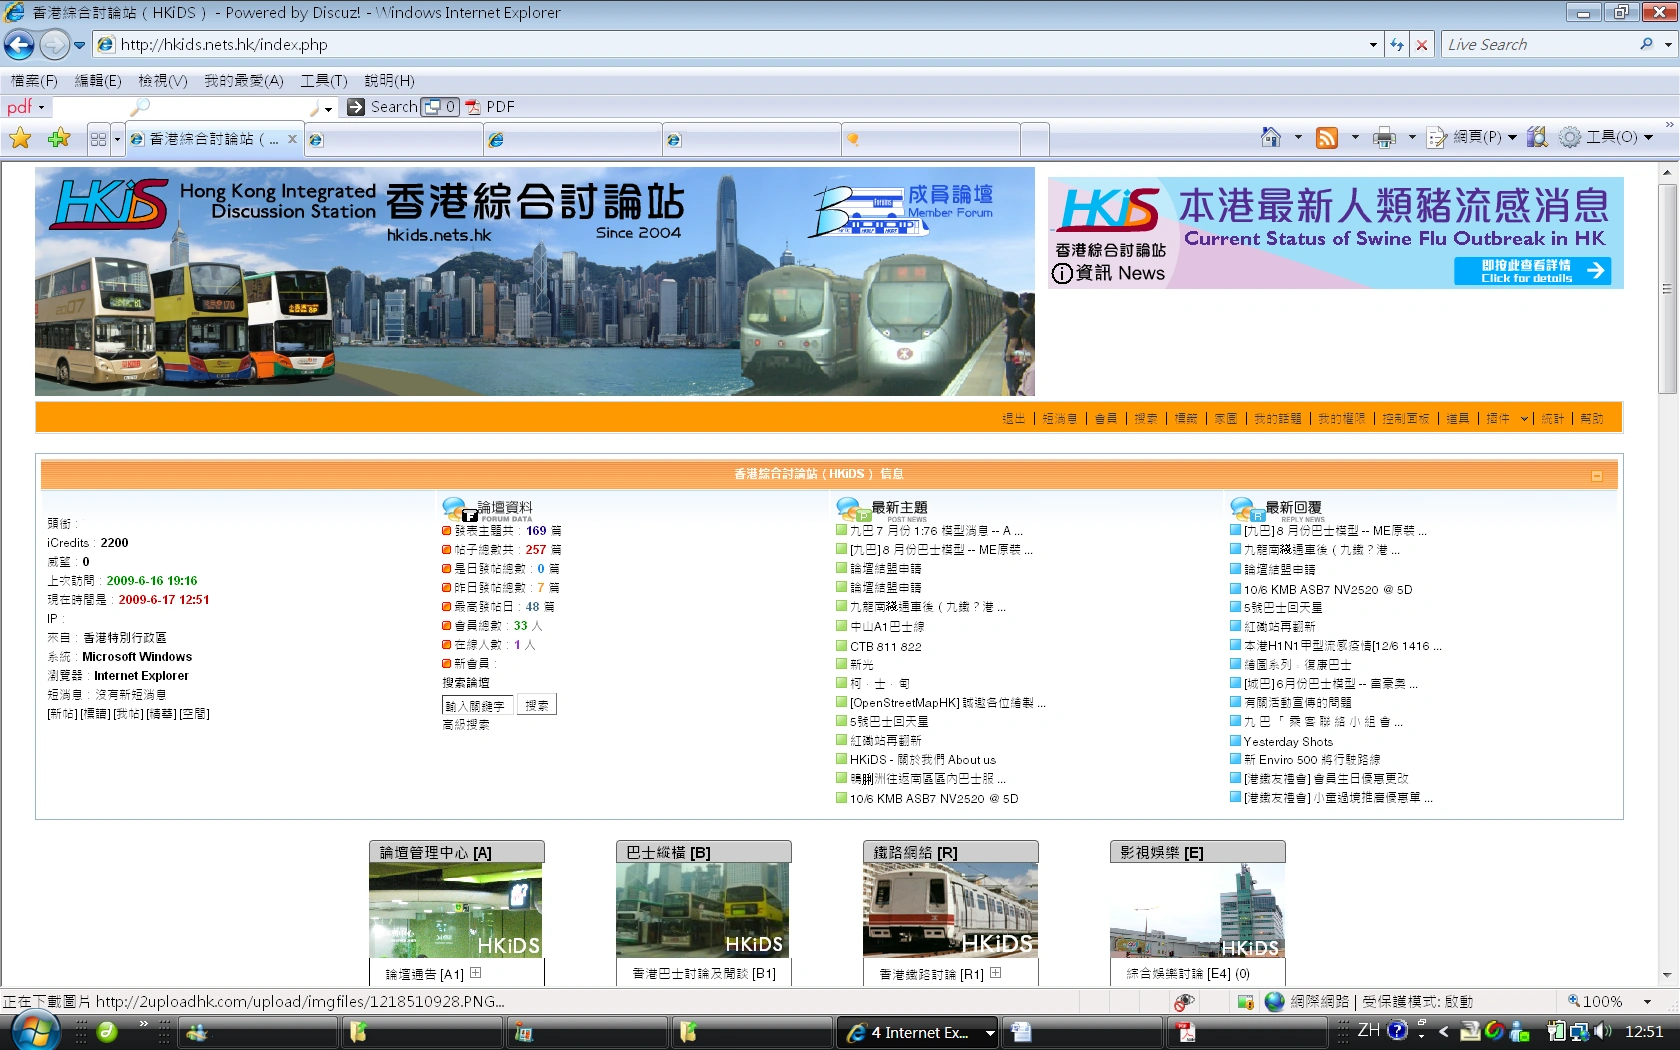
Task: Open the 說明(H) menu
Action: click(389, 81)
